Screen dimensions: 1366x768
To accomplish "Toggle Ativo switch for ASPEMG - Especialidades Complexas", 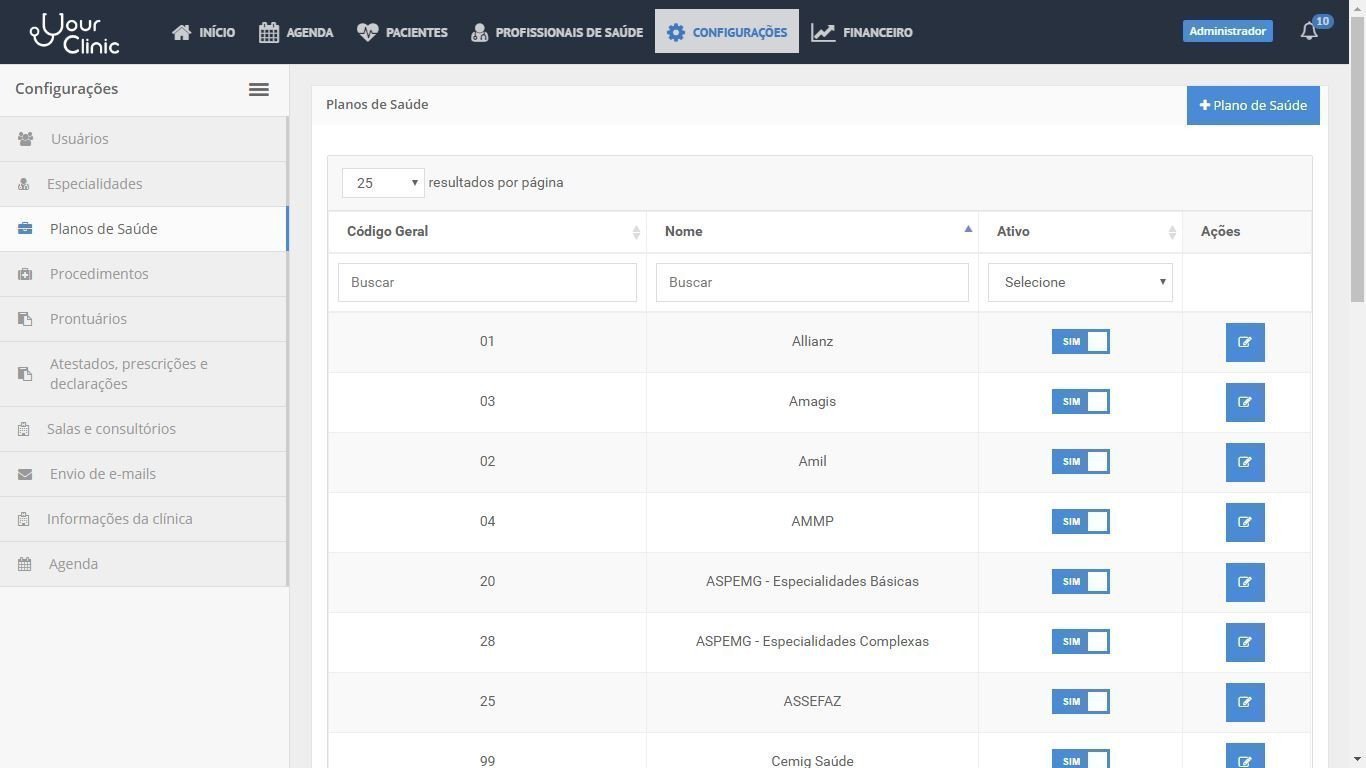I will (1080, 642).
